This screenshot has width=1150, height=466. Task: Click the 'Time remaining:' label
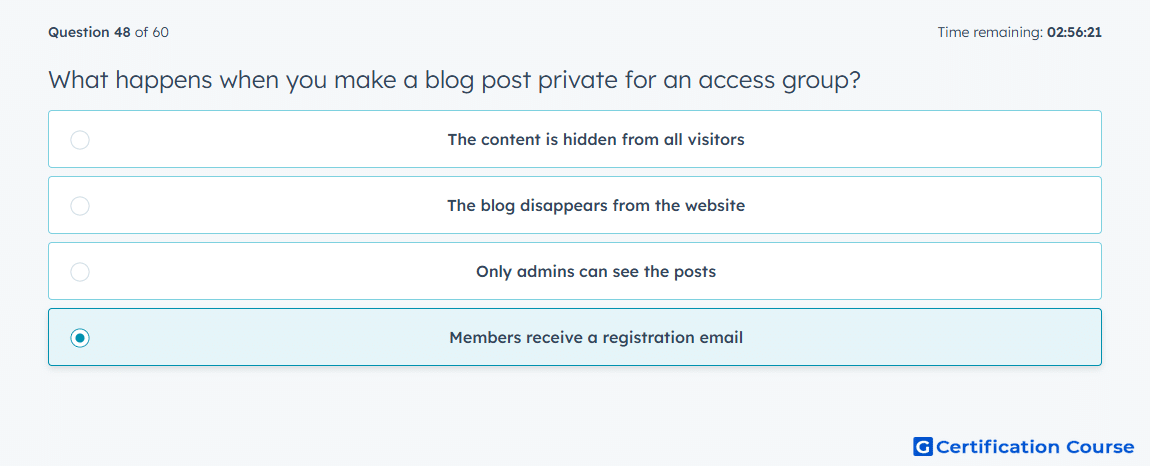(990, 32)
